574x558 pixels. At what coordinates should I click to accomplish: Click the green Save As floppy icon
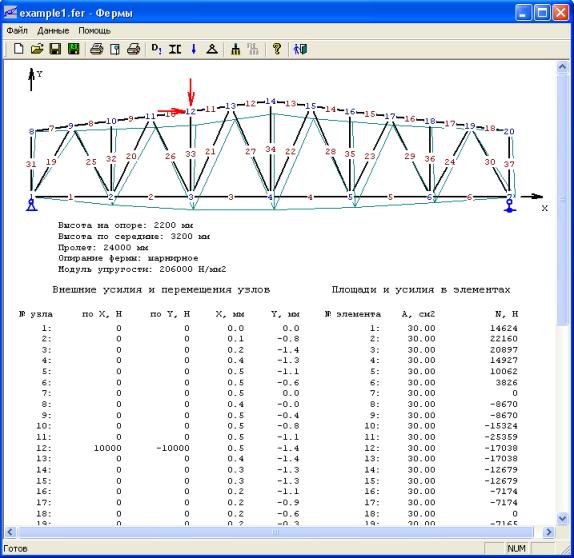coord(74,49)
